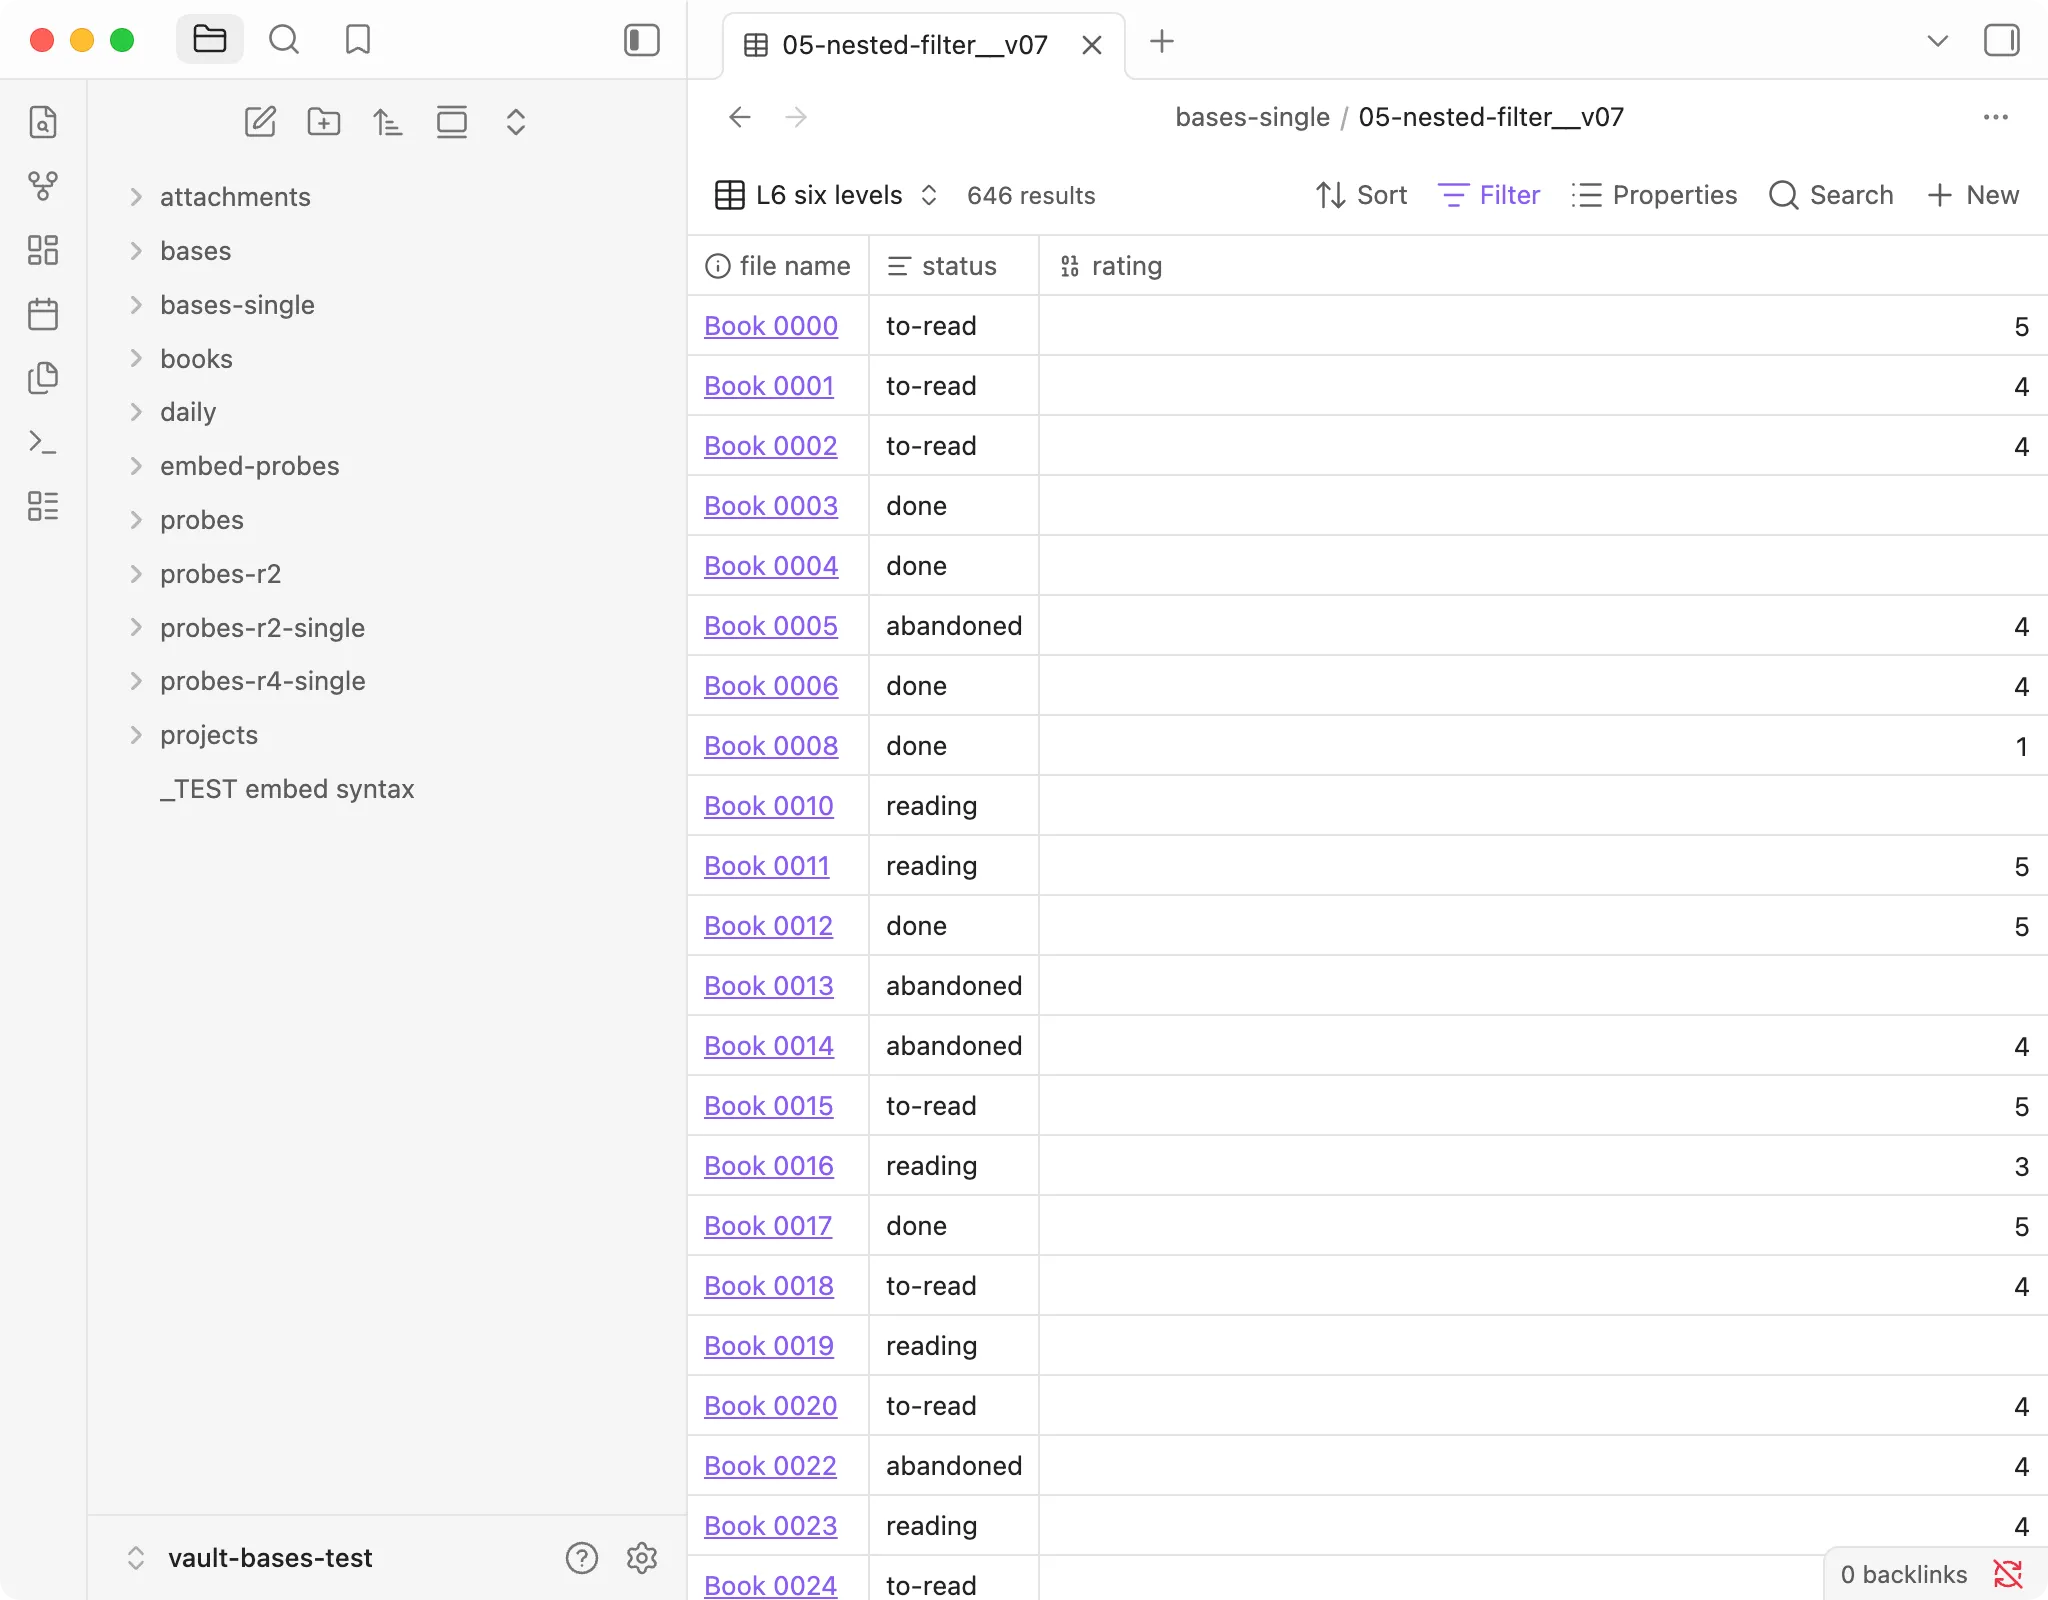Click the Sort button

(x=1361, y=195)
